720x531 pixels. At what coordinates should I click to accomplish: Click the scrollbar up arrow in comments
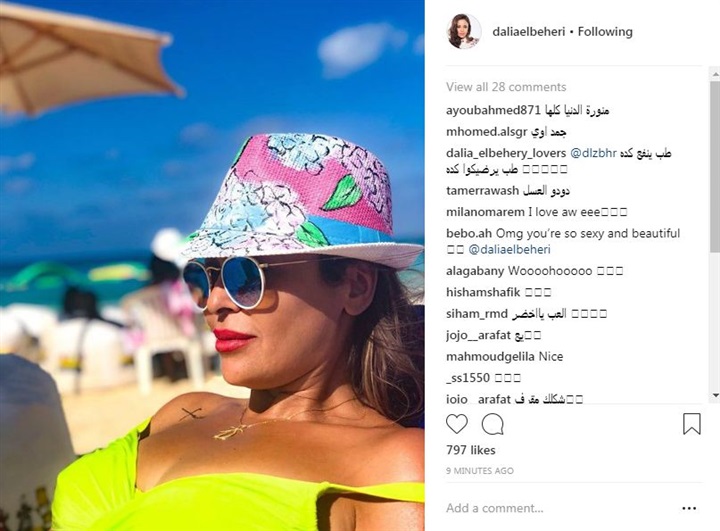[715, 73]
